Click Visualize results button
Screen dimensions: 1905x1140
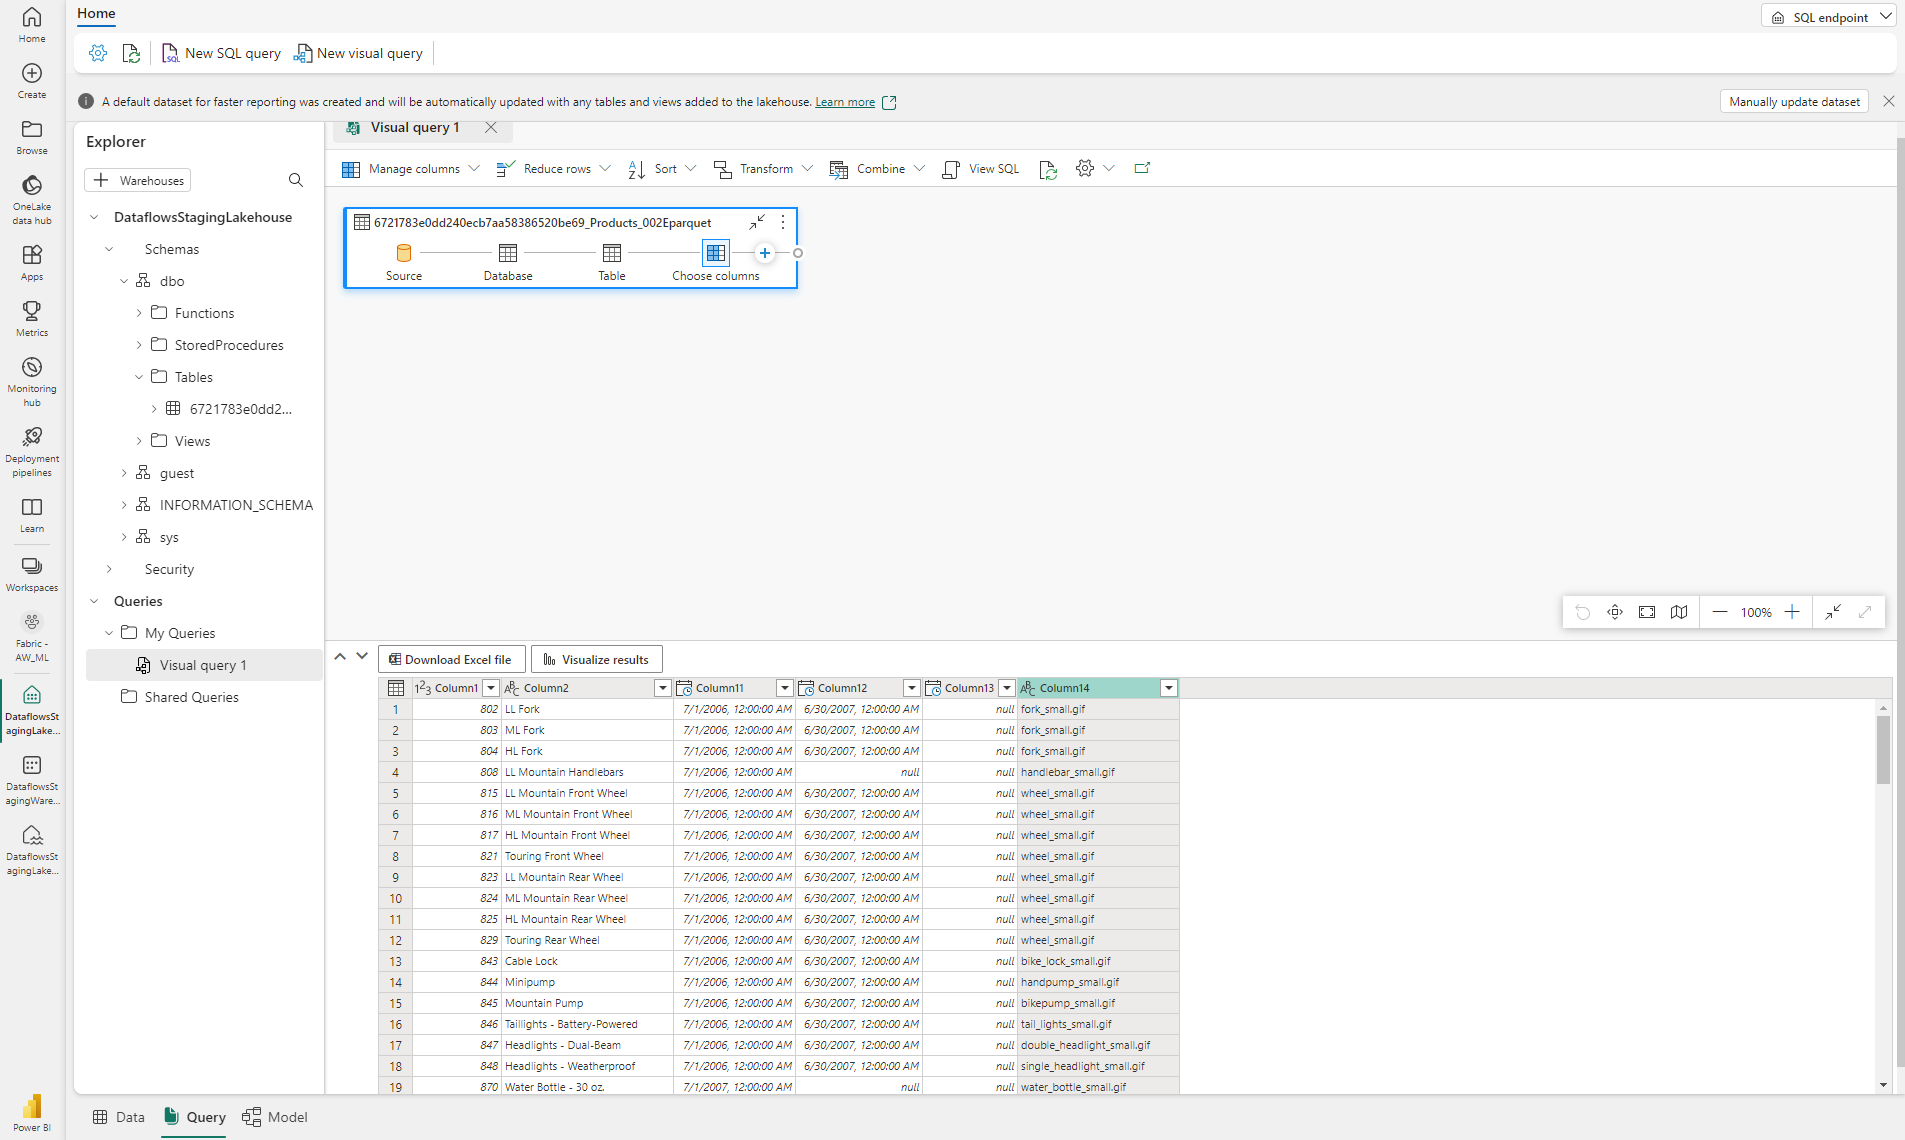(x=596, y=659)
